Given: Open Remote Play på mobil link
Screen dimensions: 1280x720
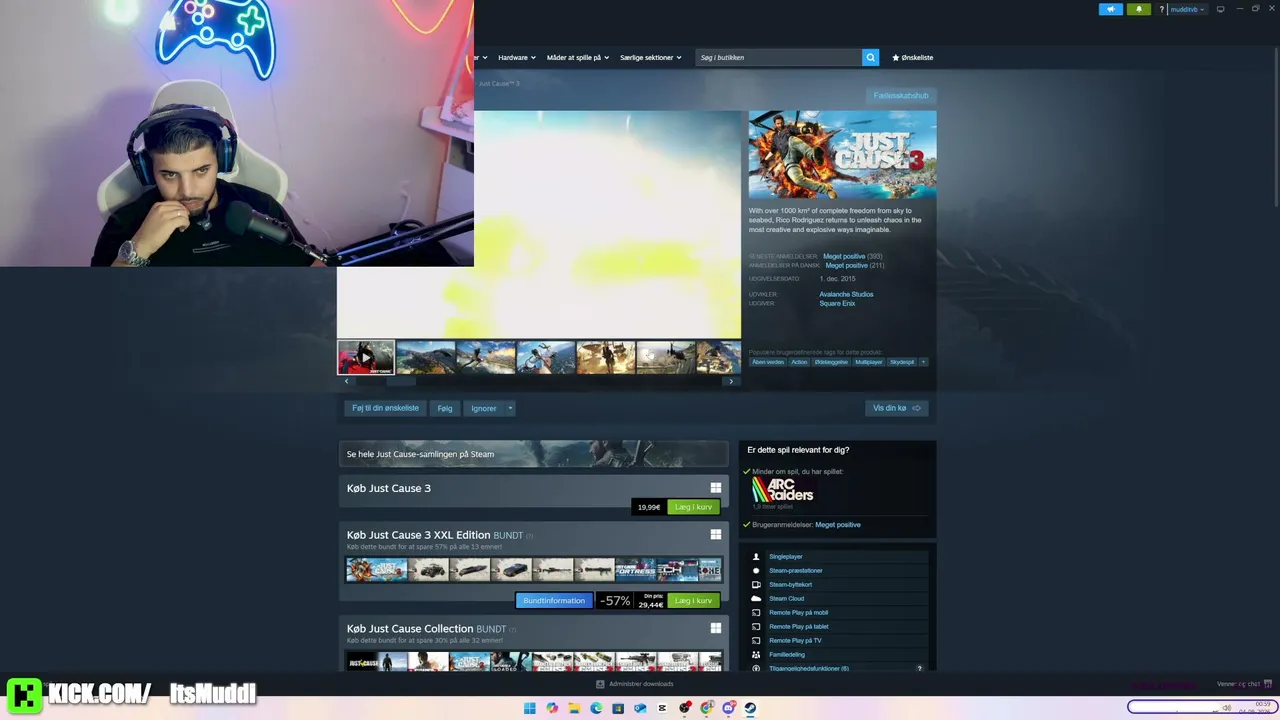Looking at the screenshot, I should pyautogui.click(x=798, y=613).
